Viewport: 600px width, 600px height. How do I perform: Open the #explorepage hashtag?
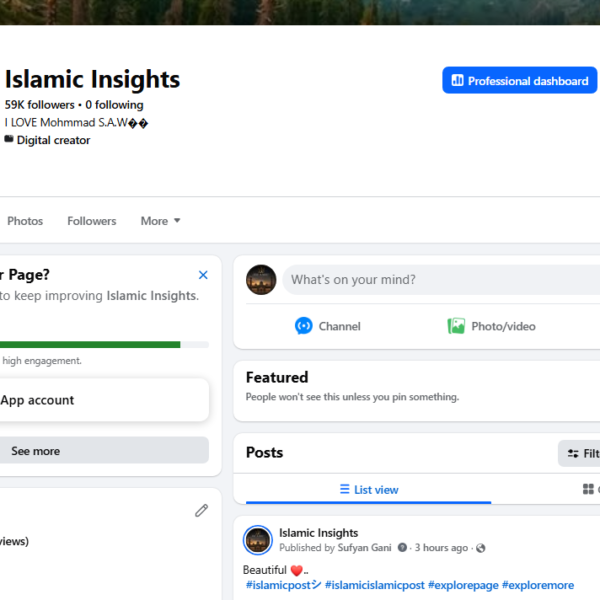[x=463, y=585]
